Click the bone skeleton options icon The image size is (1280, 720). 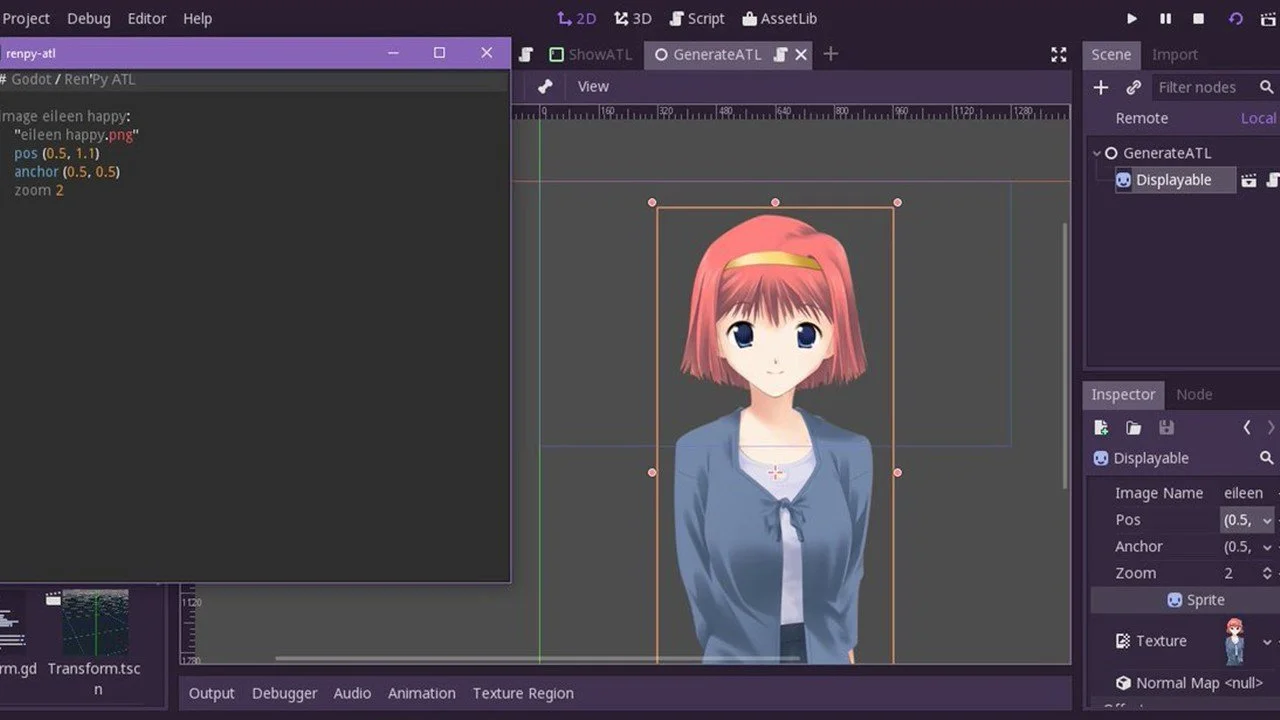[545, 86]
